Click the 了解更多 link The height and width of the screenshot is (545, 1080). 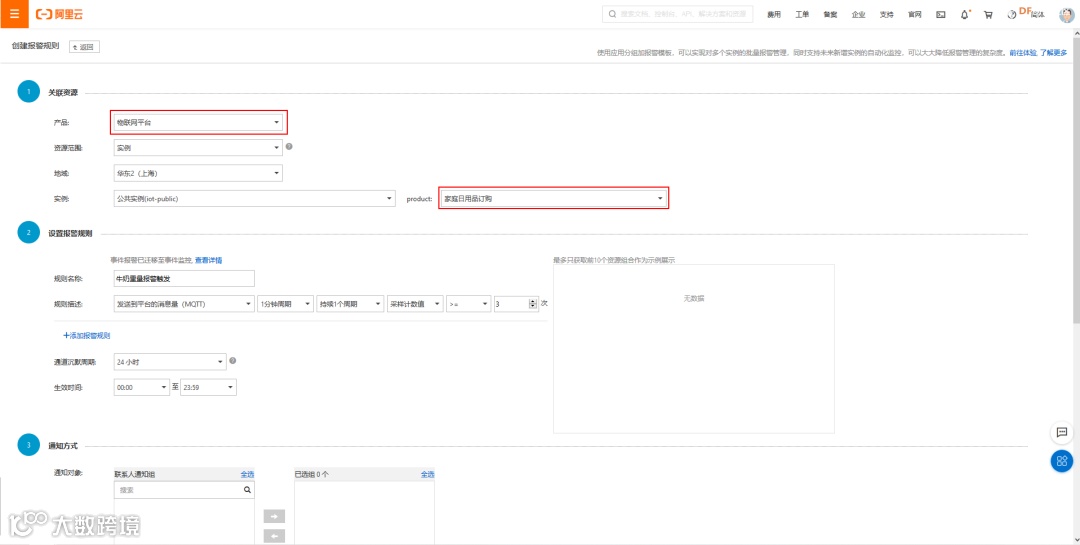(1053, 52)
